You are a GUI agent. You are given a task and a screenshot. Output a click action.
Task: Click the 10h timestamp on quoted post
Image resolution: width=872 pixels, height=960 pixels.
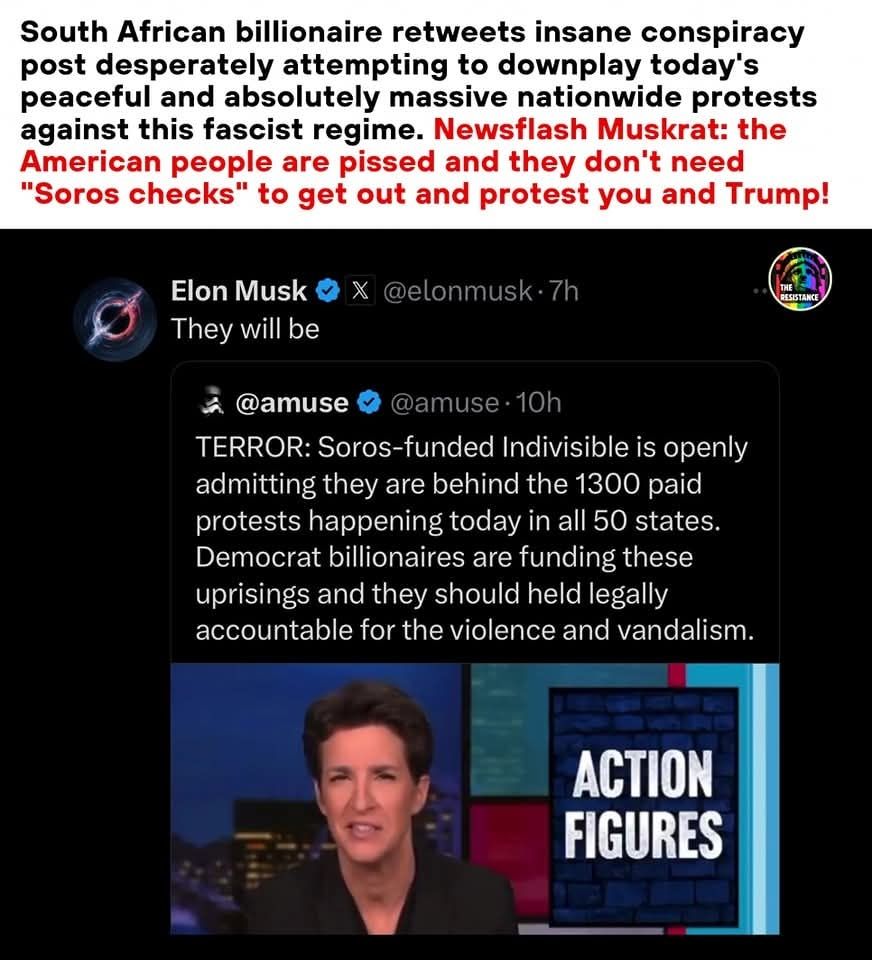click(538, 403)
